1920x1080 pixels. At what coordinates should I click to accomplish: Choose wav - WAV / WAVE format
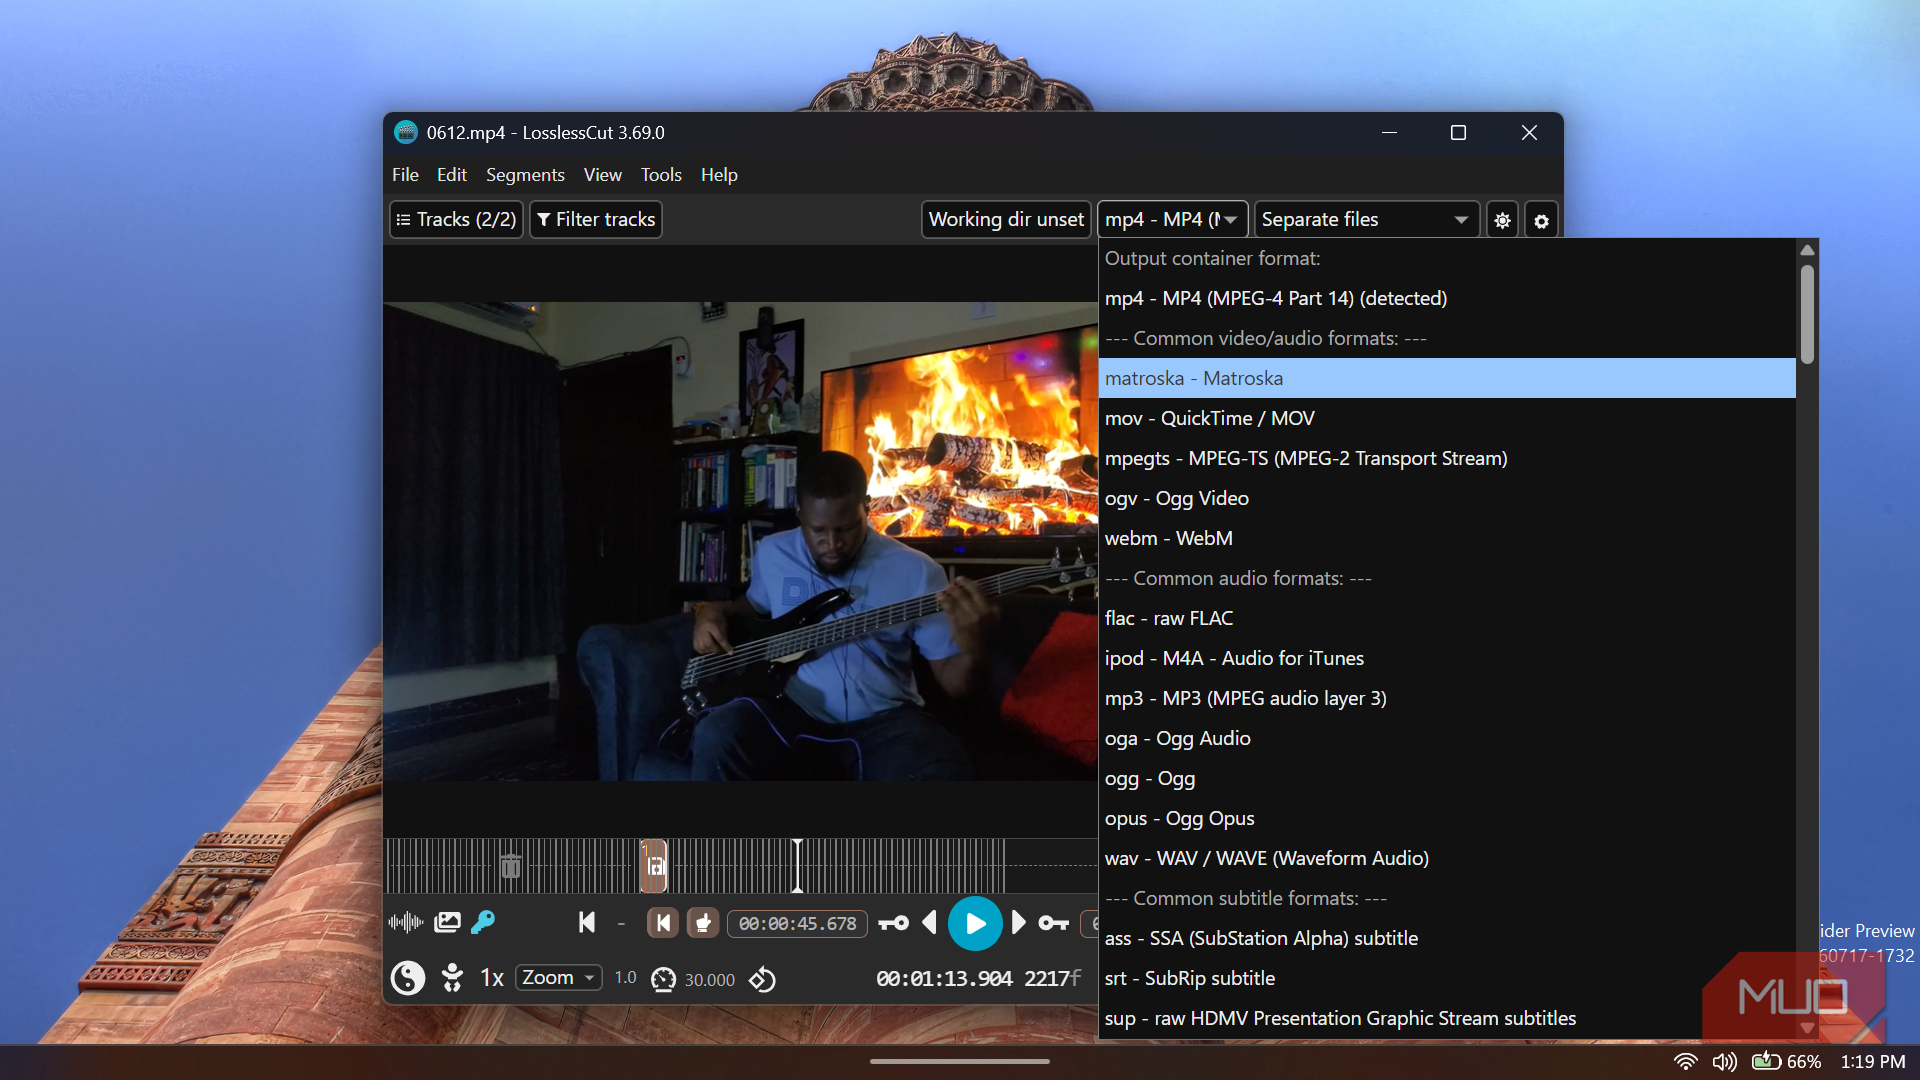(1447, 858)
